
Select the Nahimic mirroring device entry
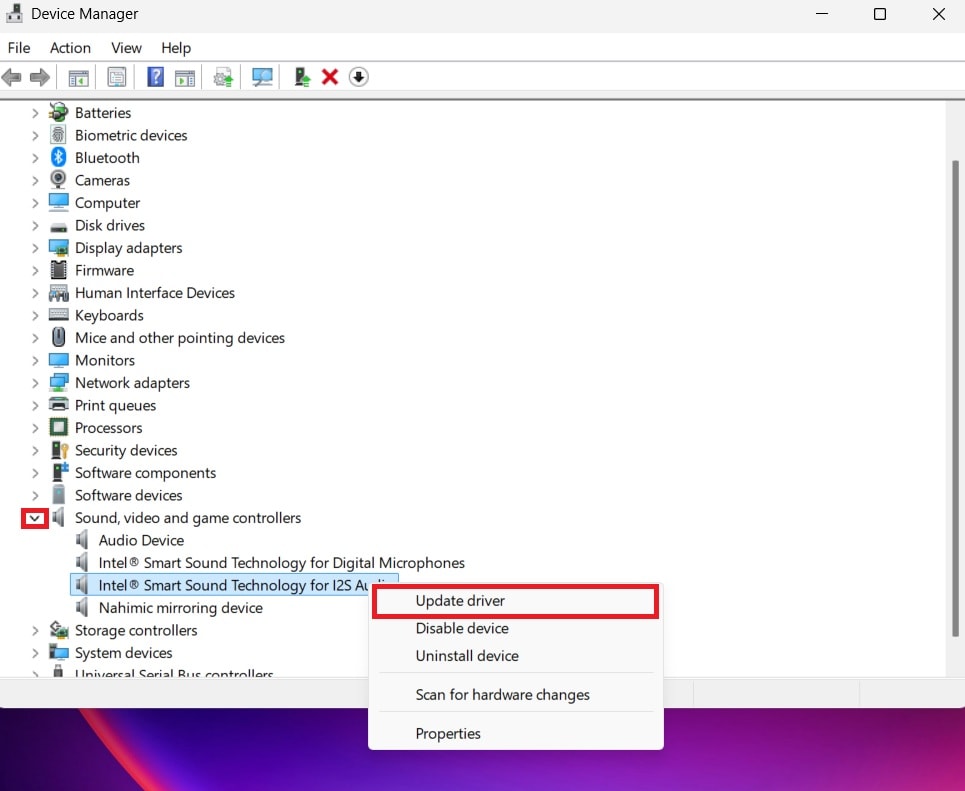pyautogui.click(x=180, y=608)
